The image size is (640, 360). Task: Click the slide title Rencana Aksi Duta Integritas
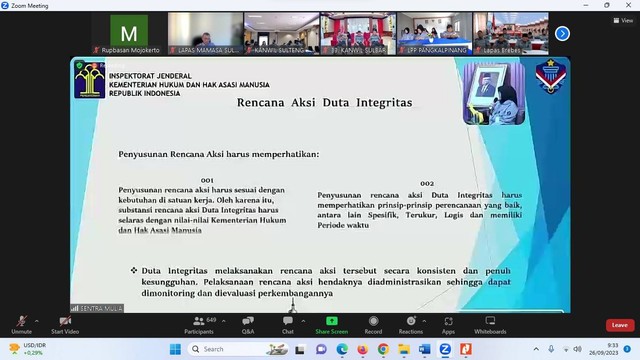pyautogui.click(x=324, y=102)
